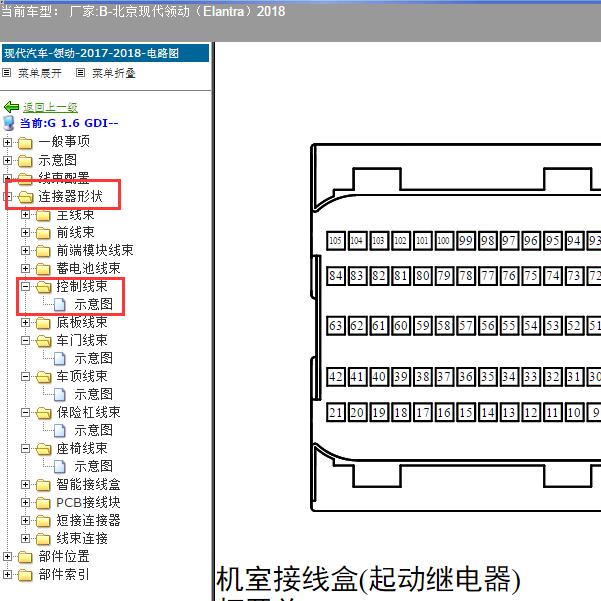Expand the 蓄电池线束 node
Image resolution: width=601 pixels, height=601 pixels.
[25, 268]
